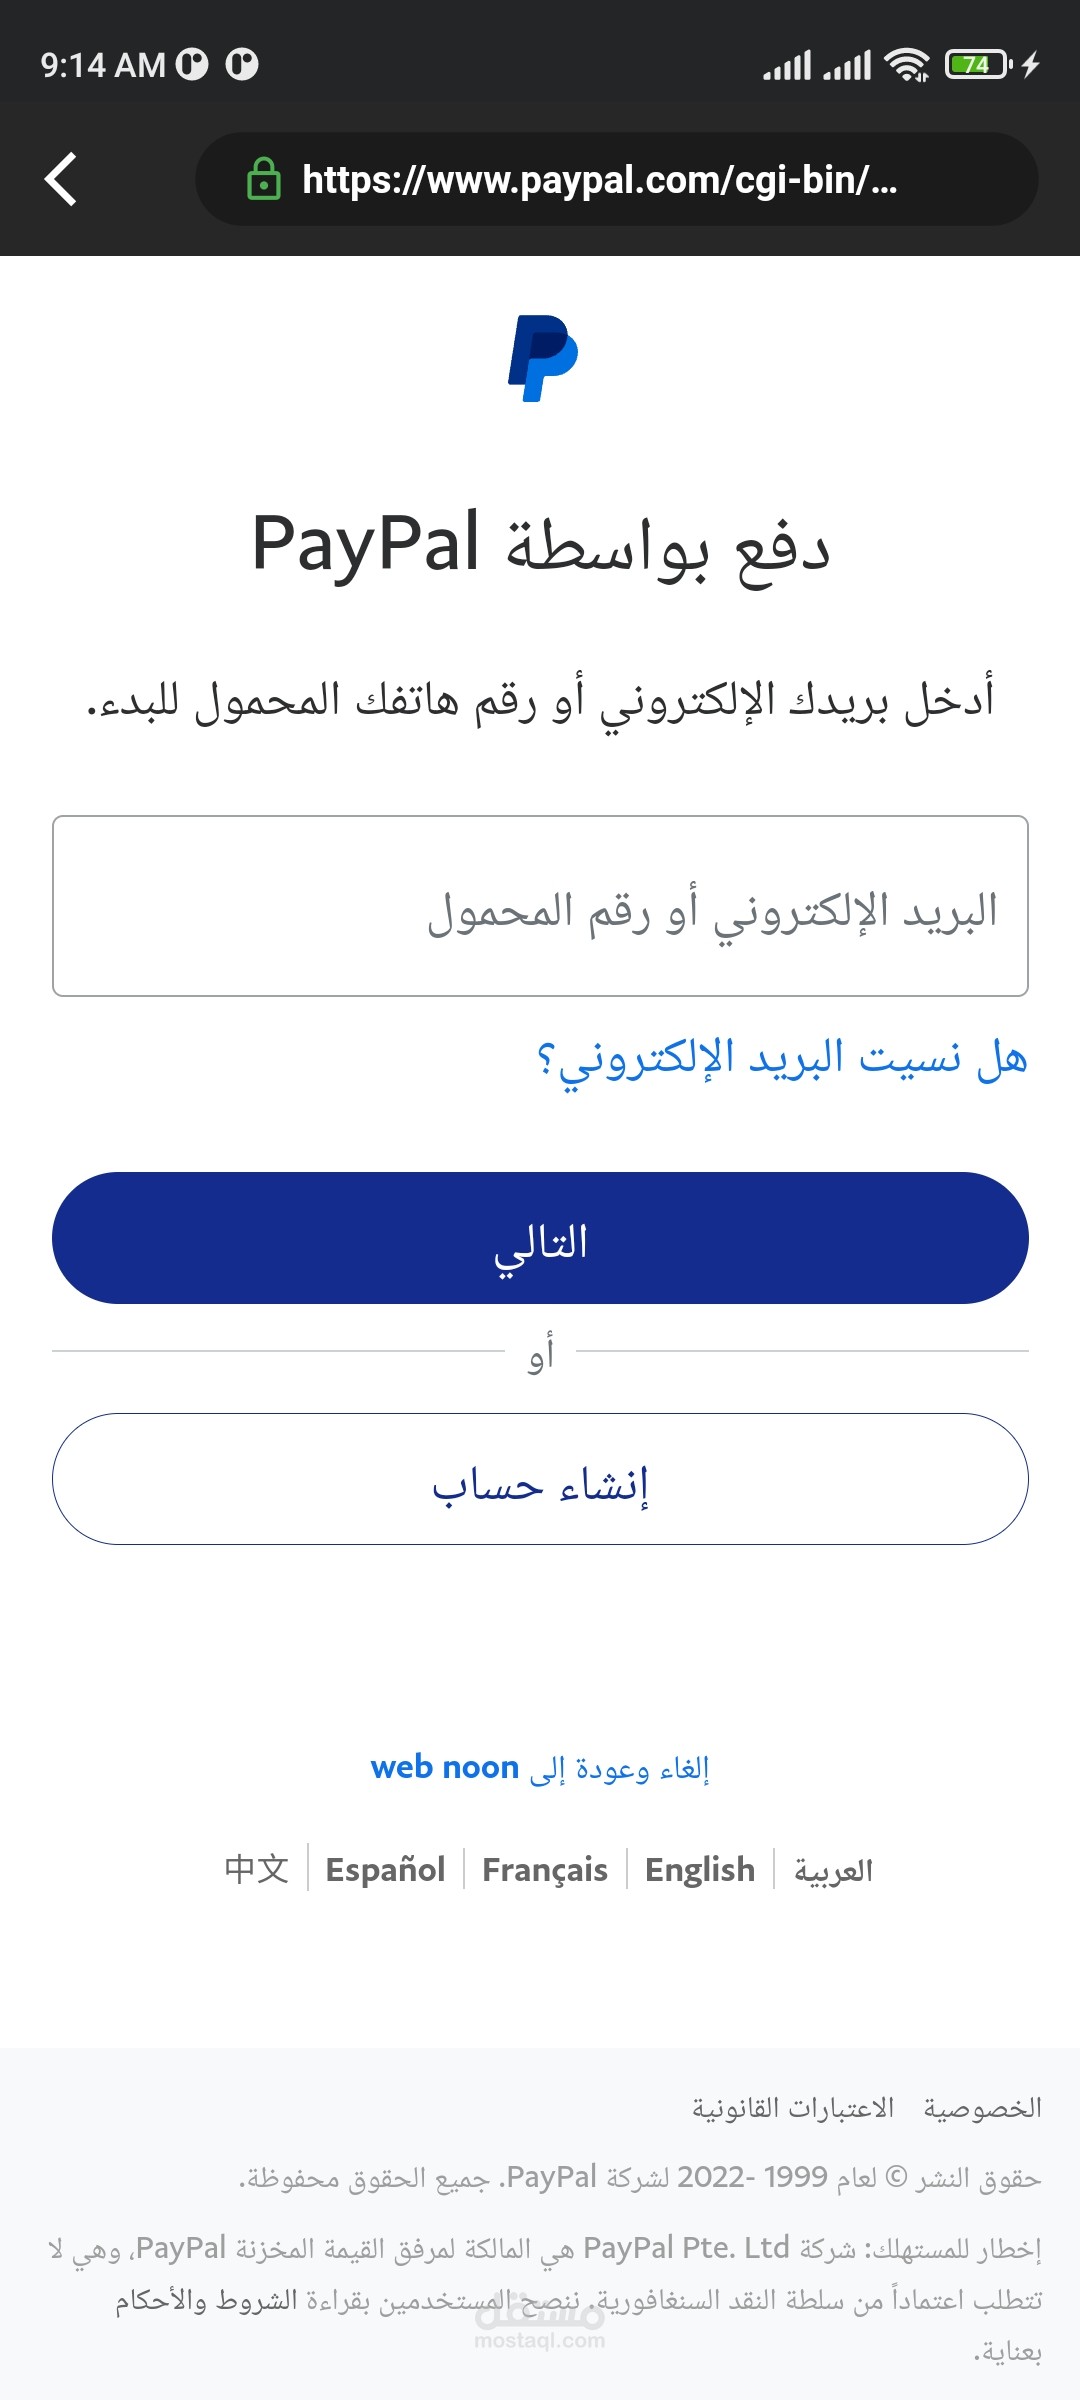Screen dimensions: 1080x2400
Task: Open the privacy (الخصوصية) footer link
Action: click(x=982, y=2108)
